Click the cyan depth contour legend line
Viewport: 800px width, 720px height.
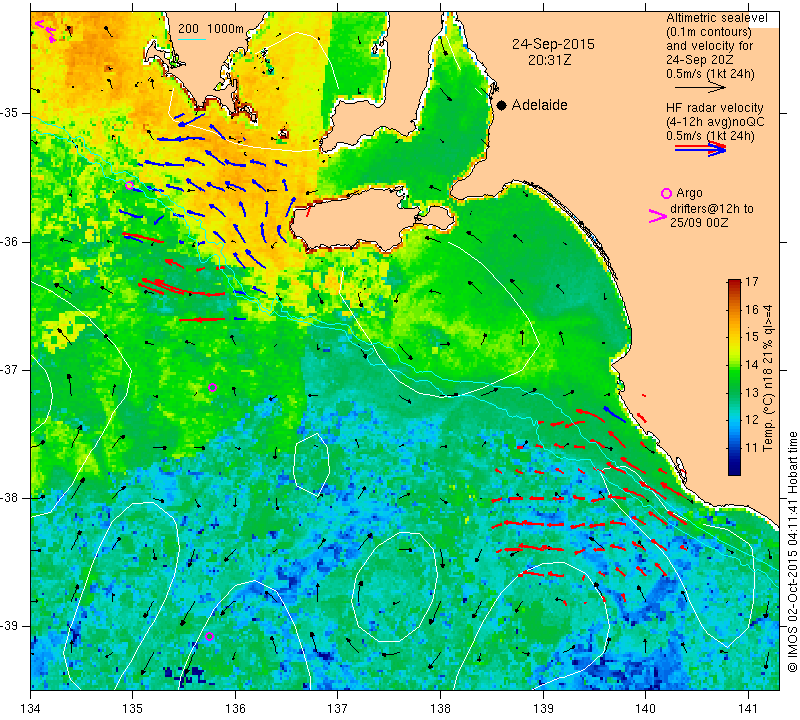point(191,40)
